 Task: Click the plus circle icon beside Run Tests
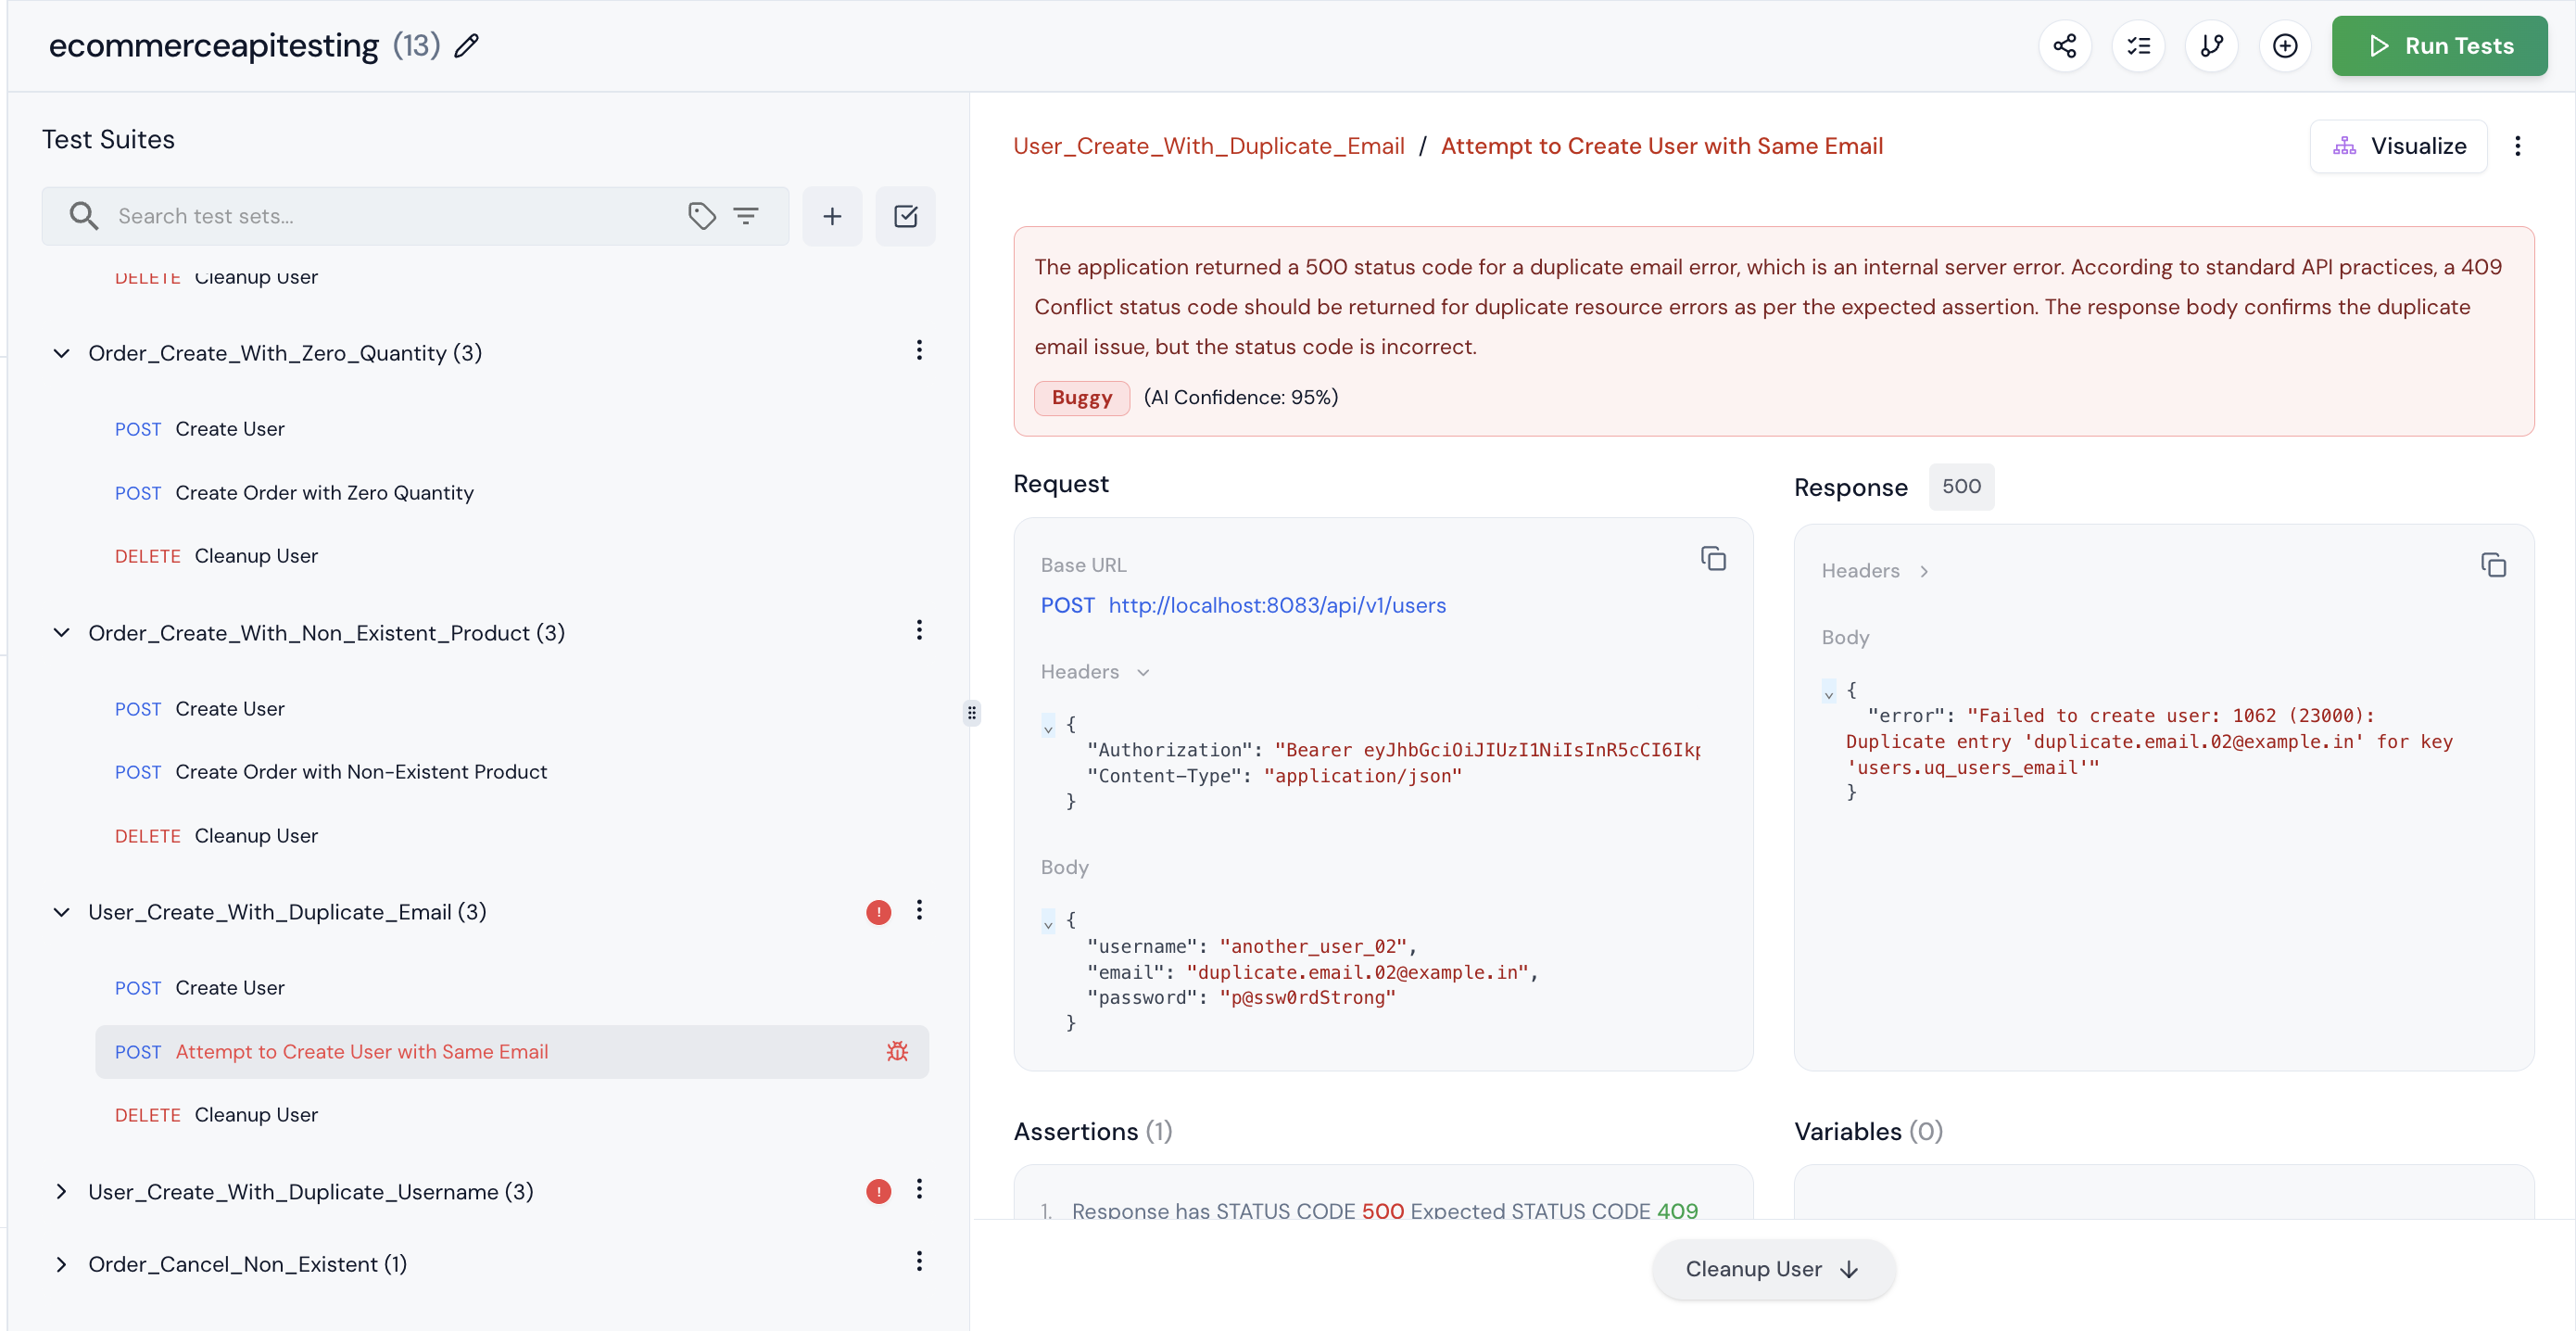click(x=2286, y=45)
